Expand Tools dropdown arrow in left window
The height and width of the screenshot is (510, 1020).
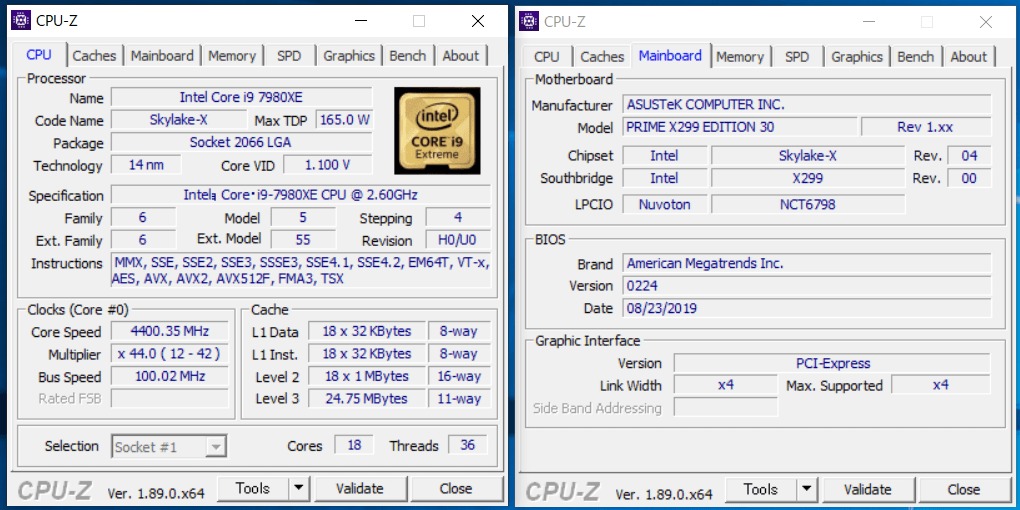click(299, 489)
